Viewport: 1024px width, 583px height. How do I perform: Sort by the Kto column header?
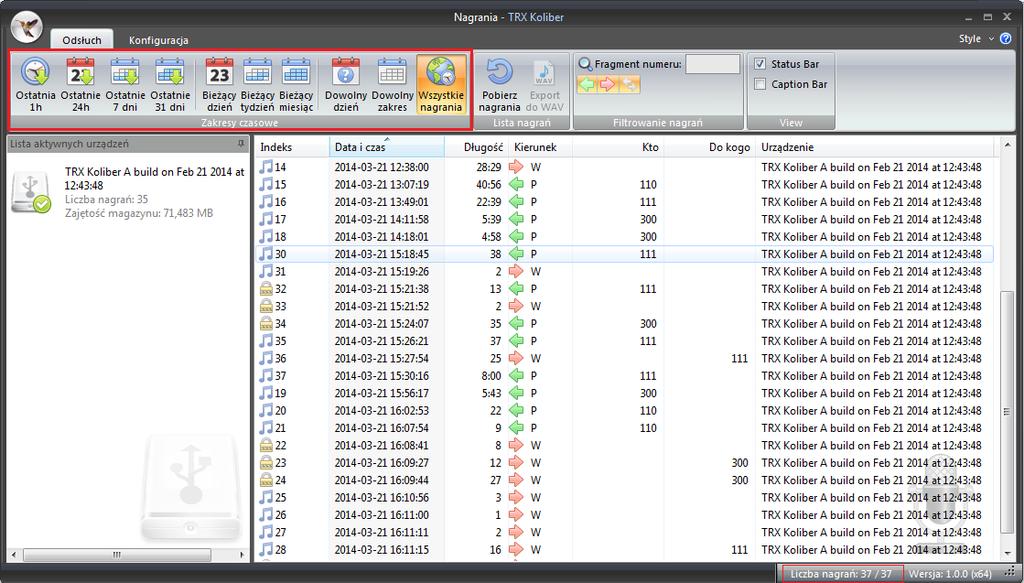(618, 147)
